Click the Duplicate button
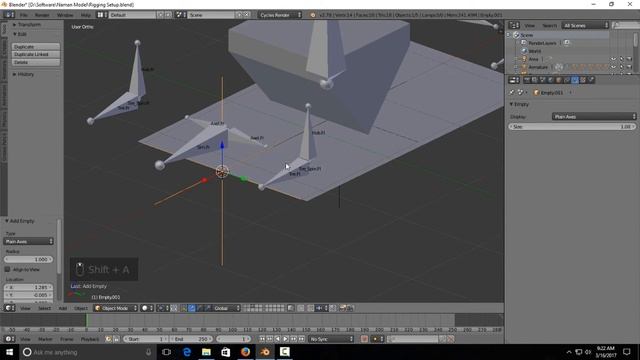The width and height of the screenshot is (640, 360). click(x=36, y=47)
